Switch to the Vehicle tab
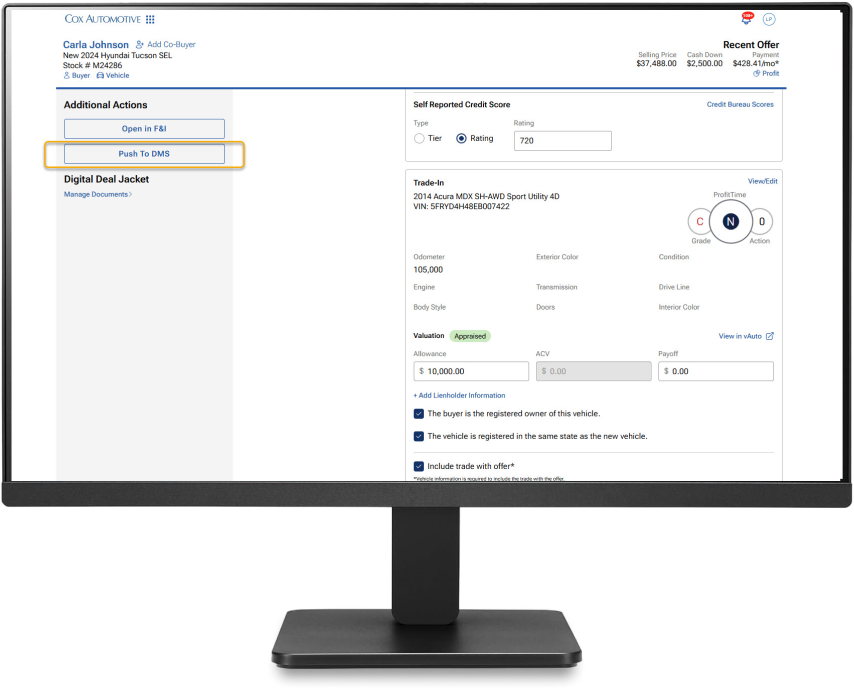Image resolution: width=854 pixels, height=691 pixels. (x=113, y=75)
